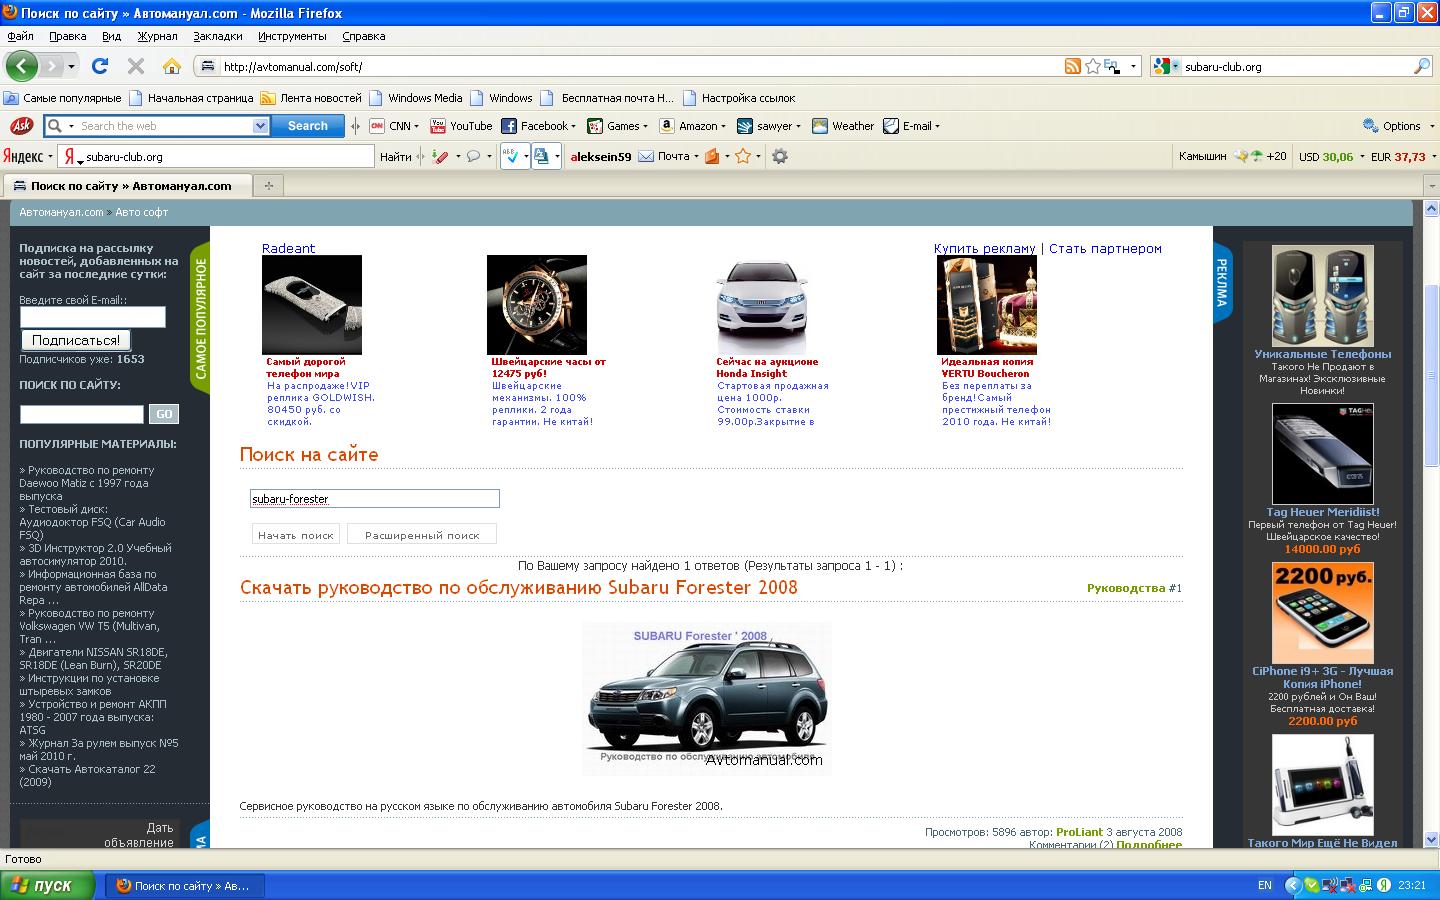Reload the page with the Refresh icon

[x=100, y=66]
